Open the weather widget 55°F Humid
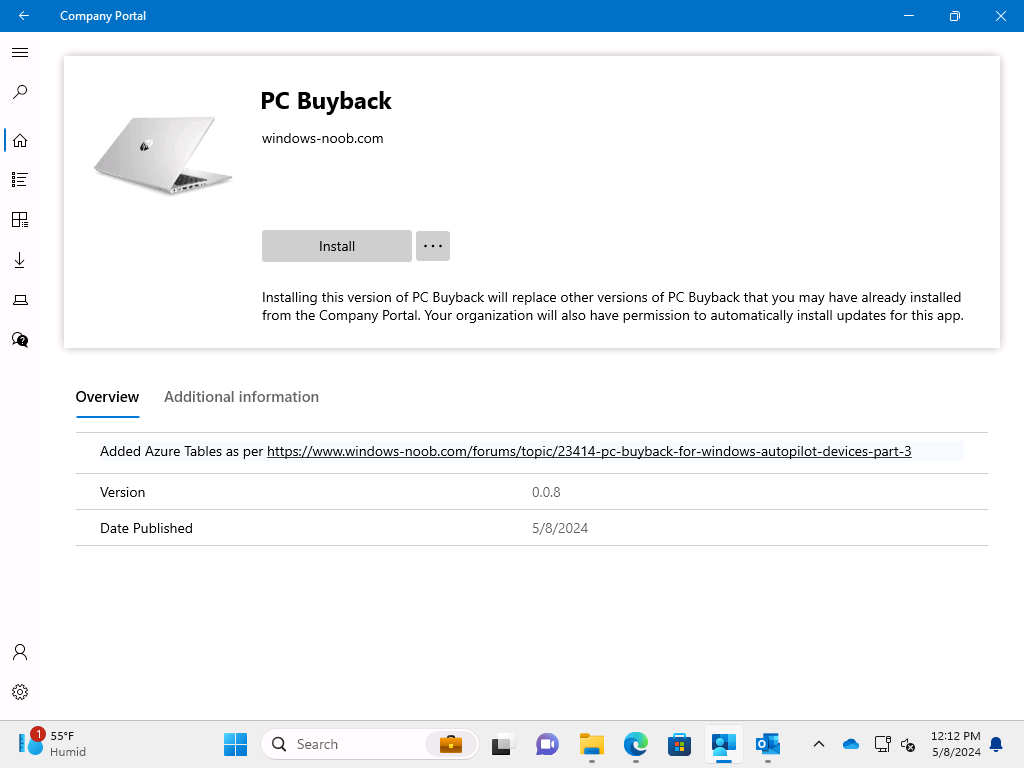Image resolution: width=1024 pixels, height=768 pixels. click(52, 744)
